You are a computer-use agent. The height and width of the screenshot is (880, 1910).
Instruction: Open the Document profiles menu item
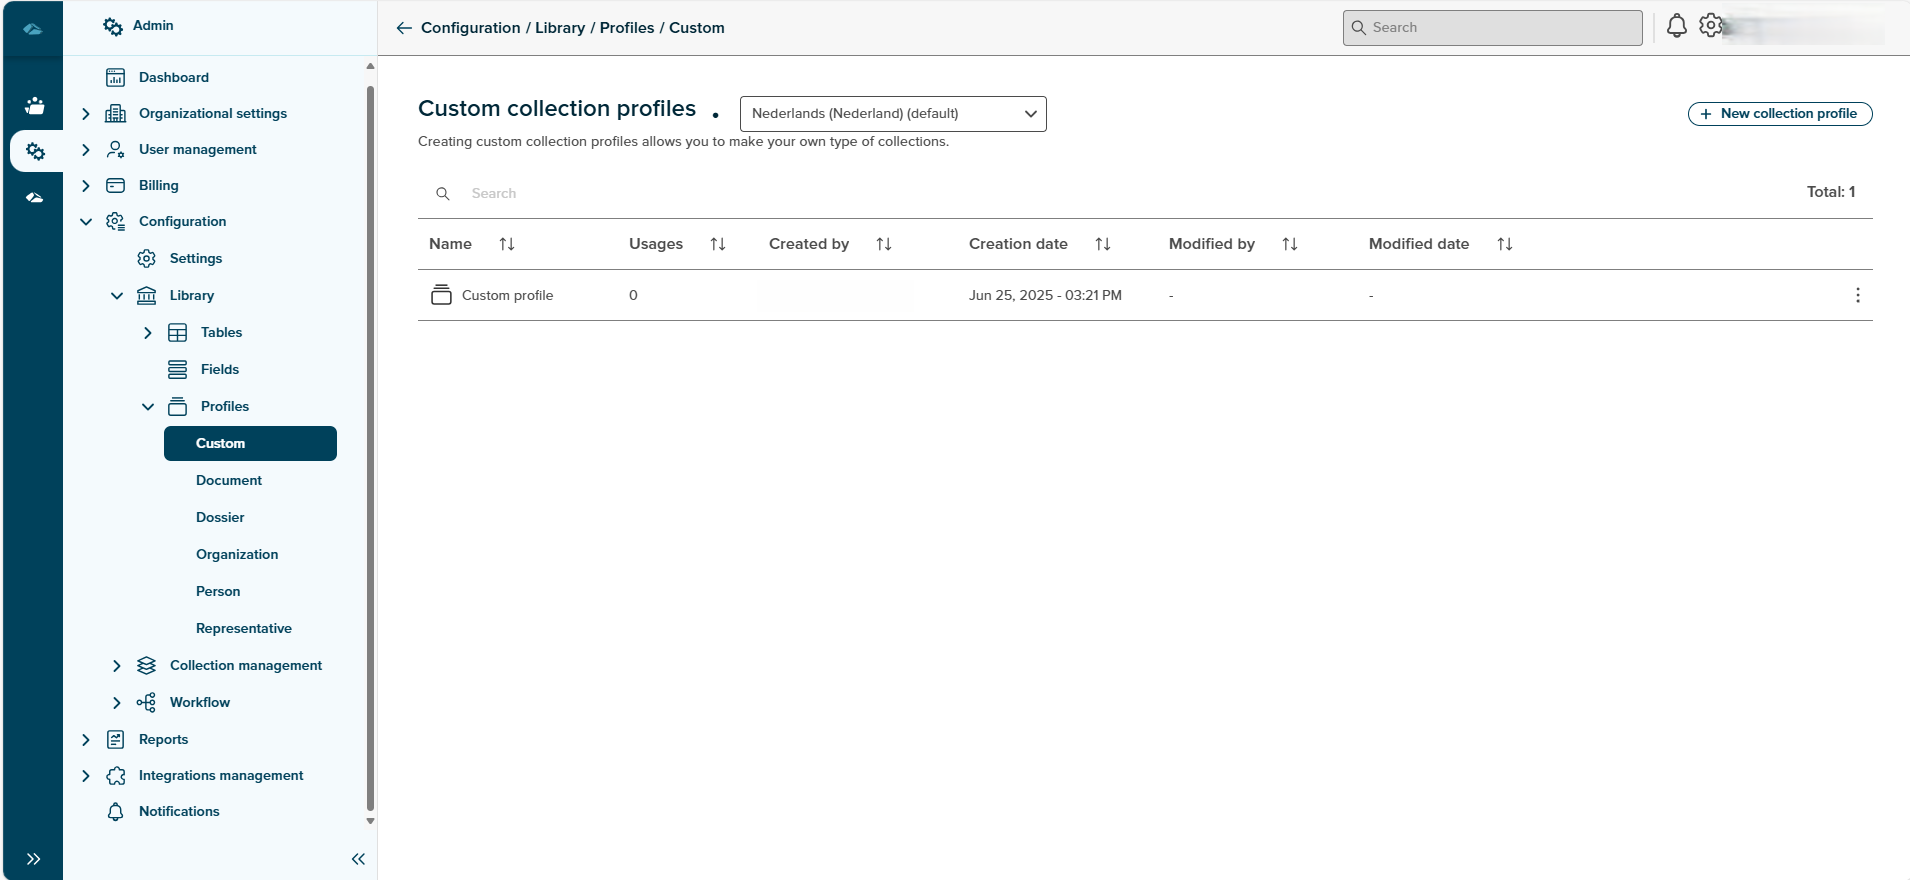(229, 481)
